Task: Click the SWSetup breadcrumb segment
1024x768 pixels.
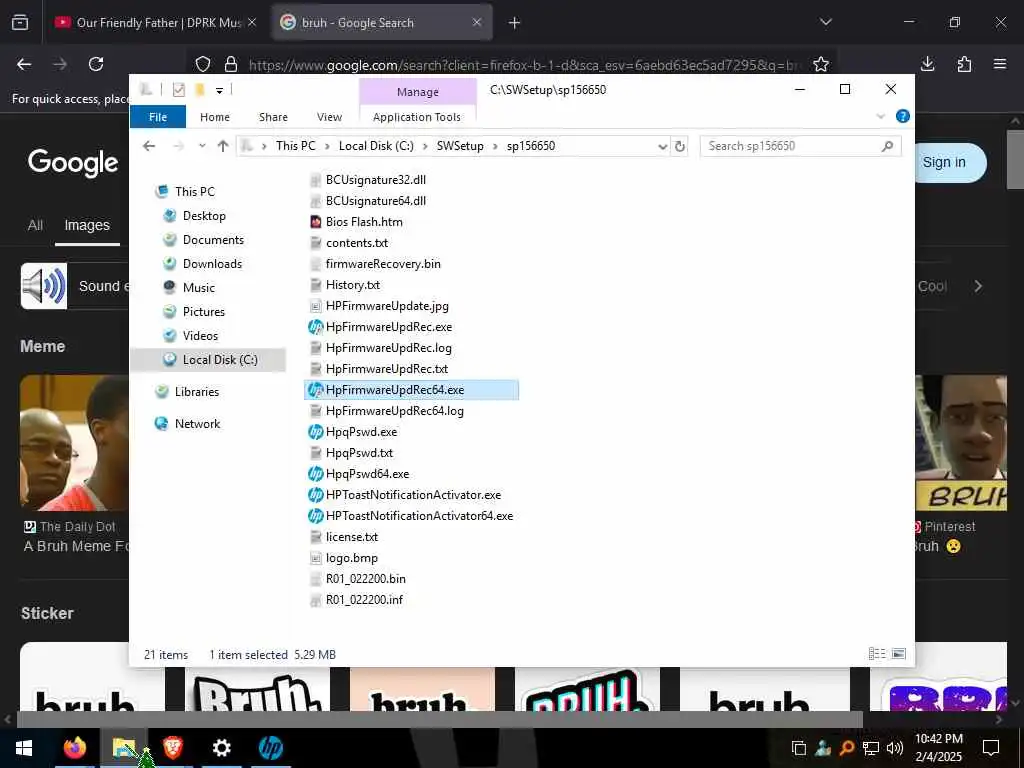Action: click(460, 146)
